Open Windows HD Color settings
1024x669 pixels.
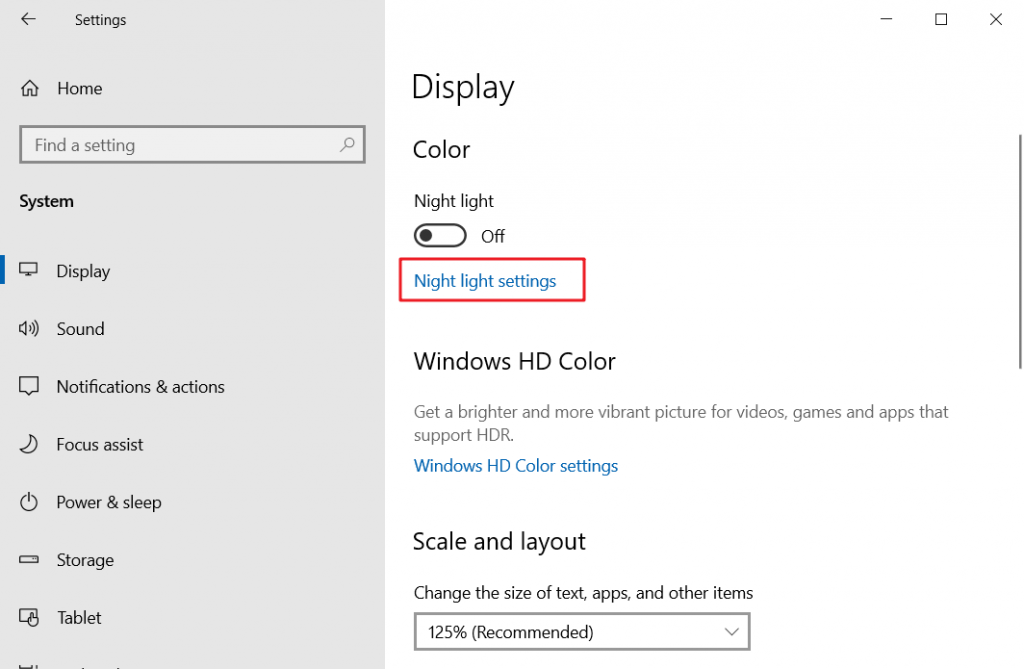point(515,465)
